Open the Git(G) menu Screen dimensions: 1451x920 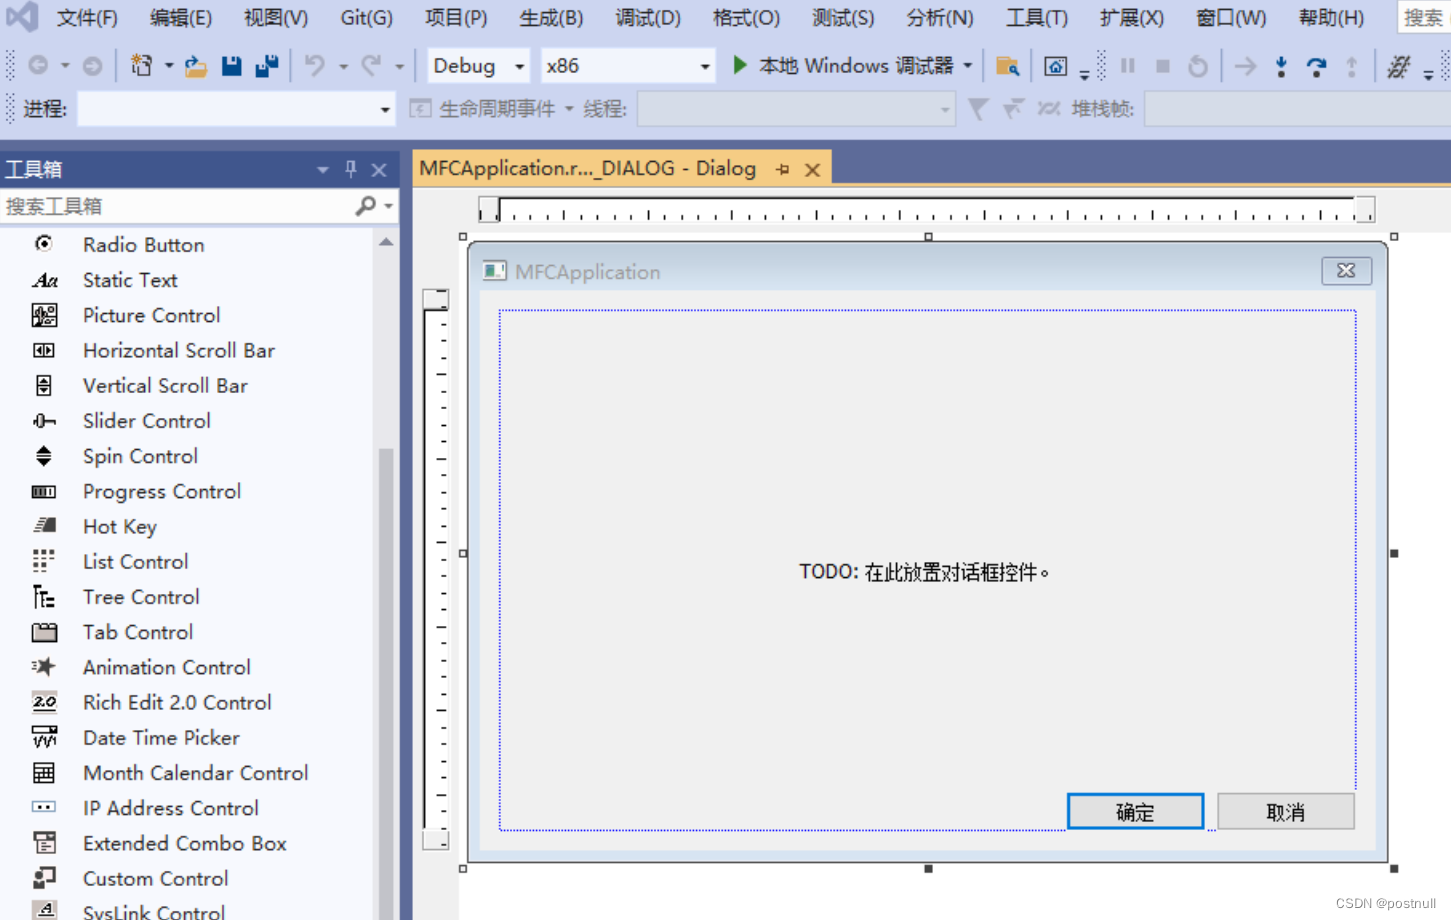coord(367,18)
